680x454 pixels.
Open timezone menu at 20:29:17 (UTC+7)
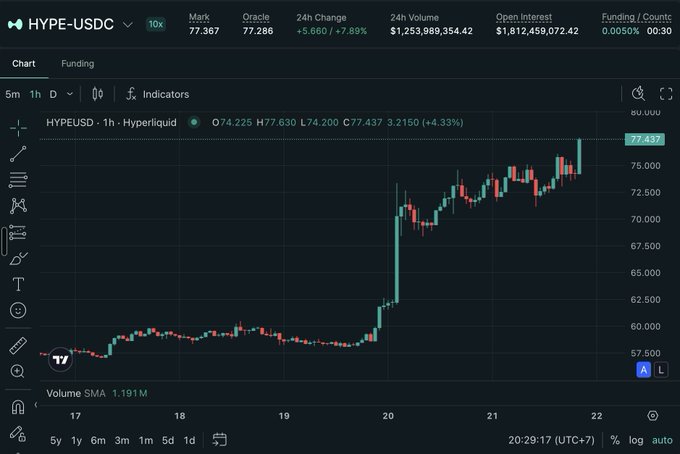(x=551, y=440)
